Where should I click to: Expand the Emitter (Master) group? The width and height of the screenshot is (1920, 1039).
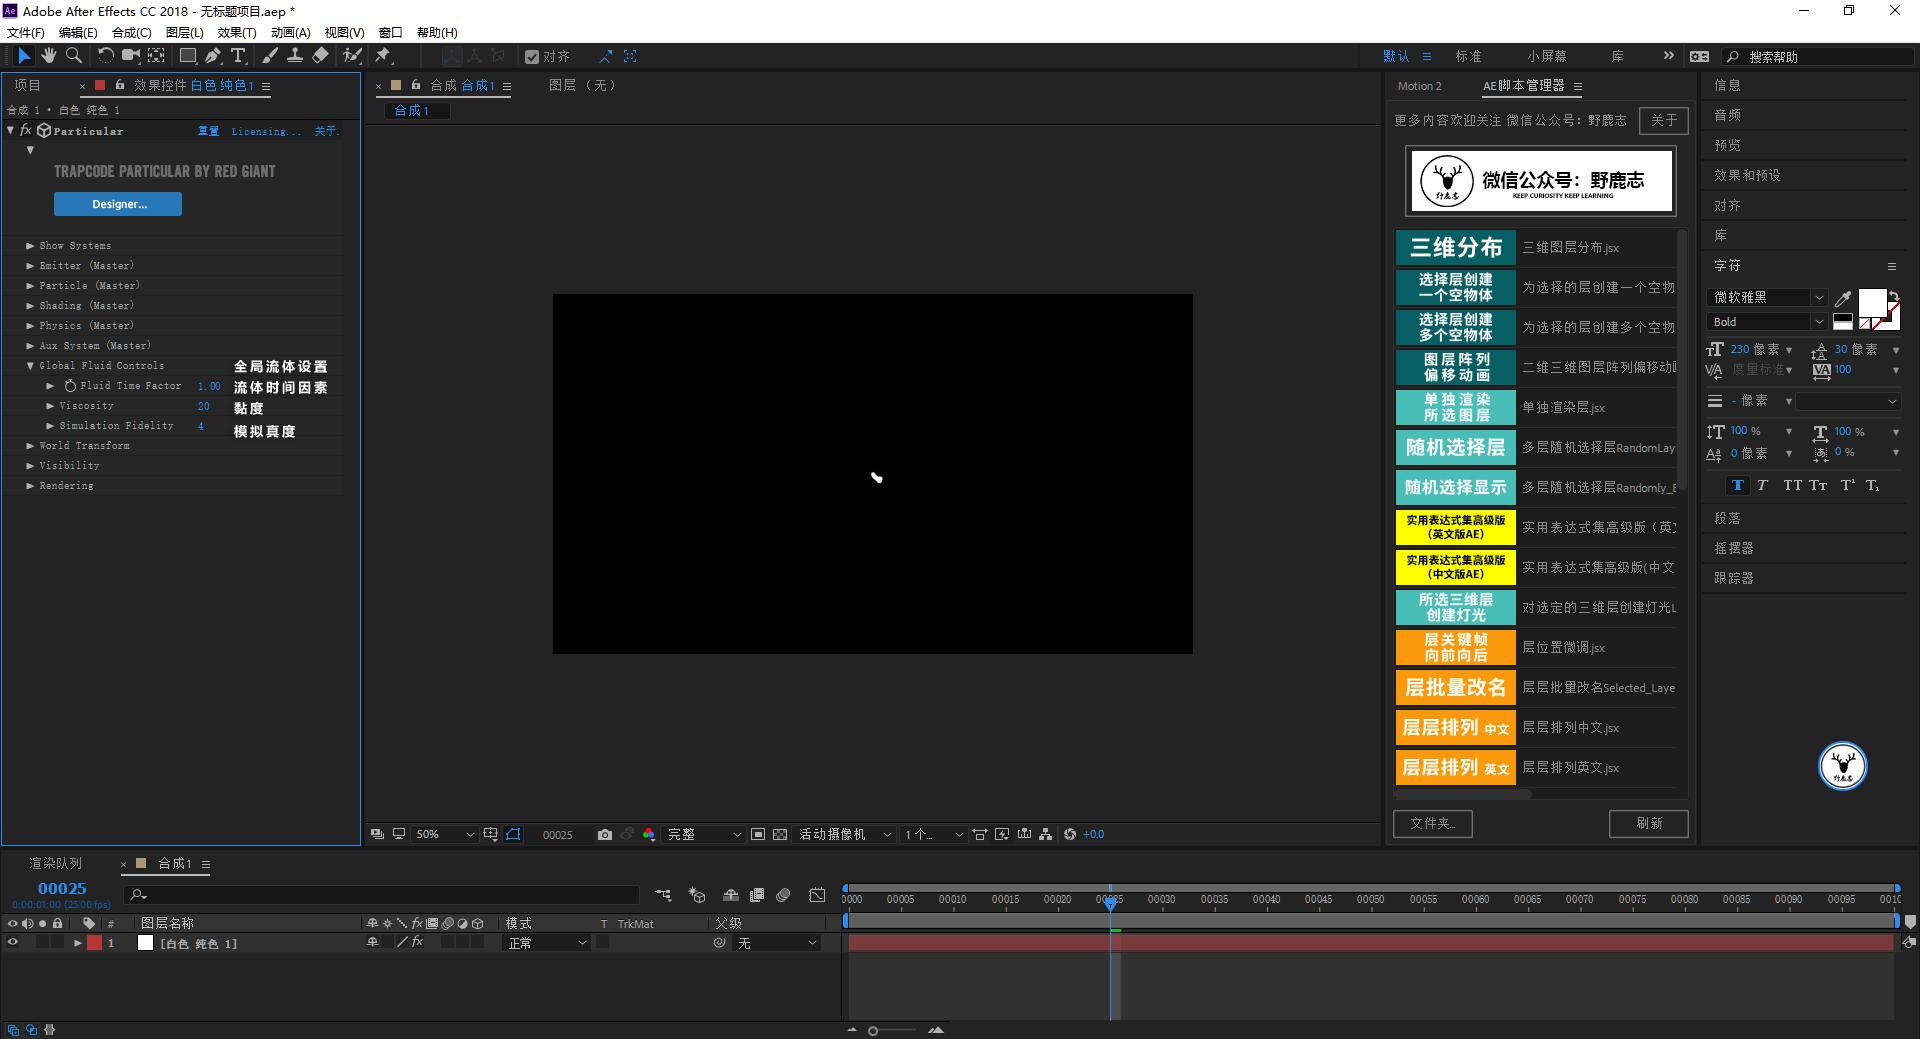click(x=30, y=266)
